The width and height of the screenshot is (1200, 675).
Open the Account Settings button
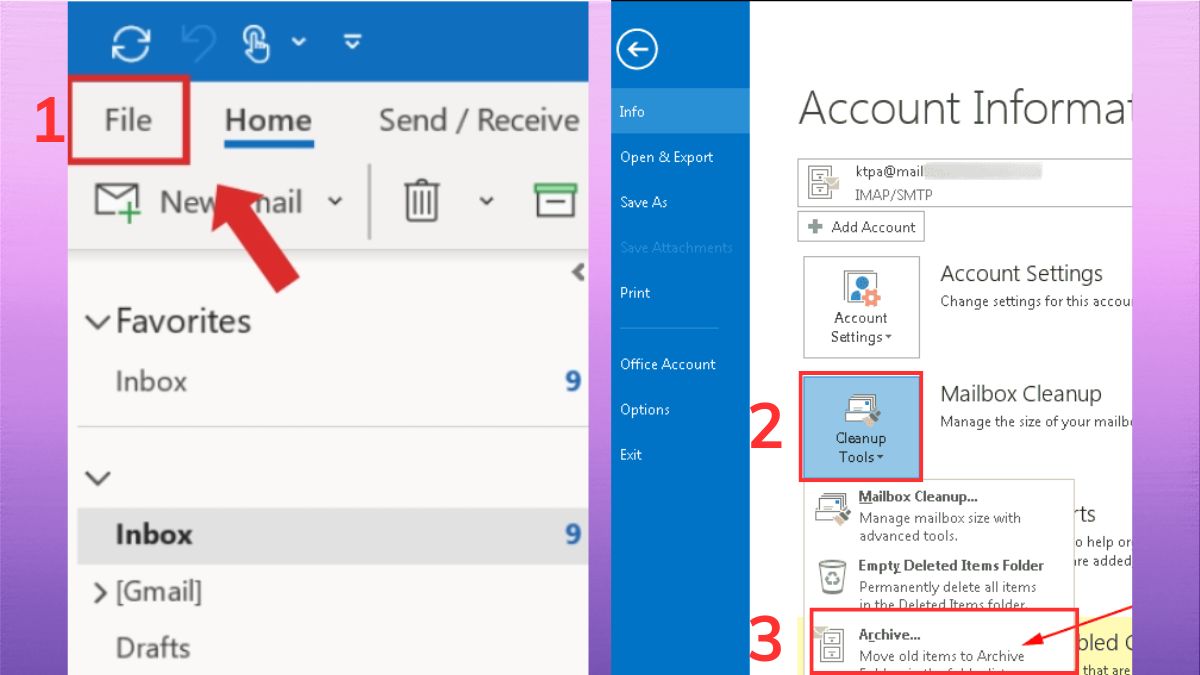tap(861, 307)
